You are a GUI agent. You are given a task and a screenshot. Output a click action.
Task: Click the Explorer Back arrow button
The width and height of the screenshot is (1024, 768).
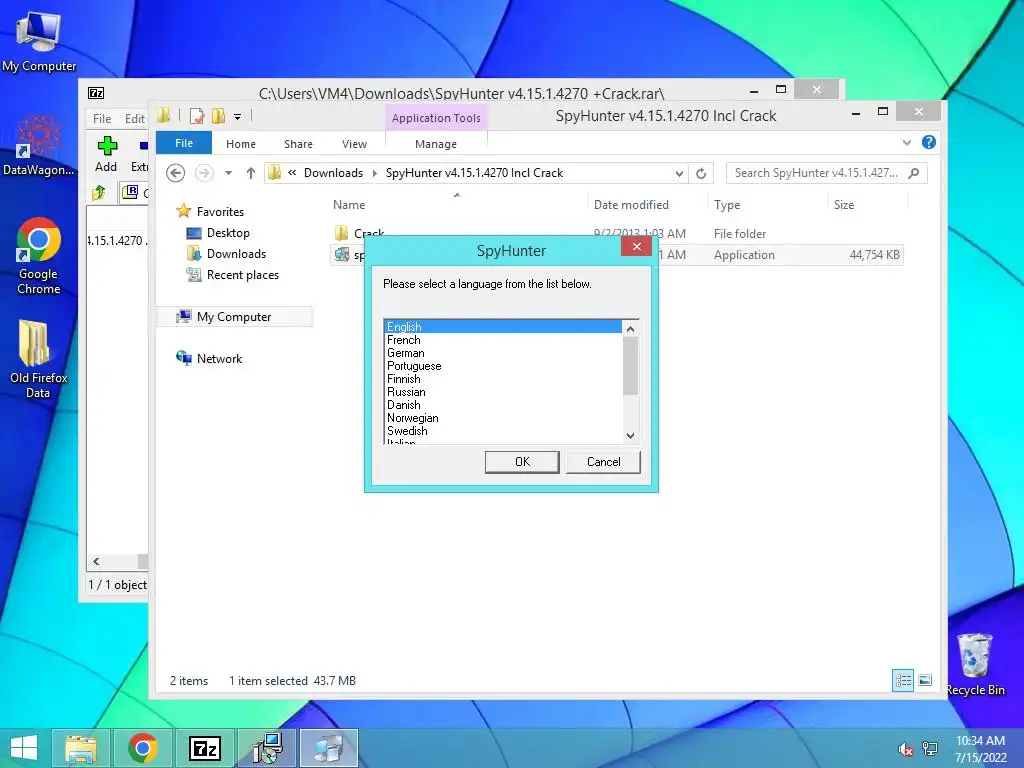(175, 173)
